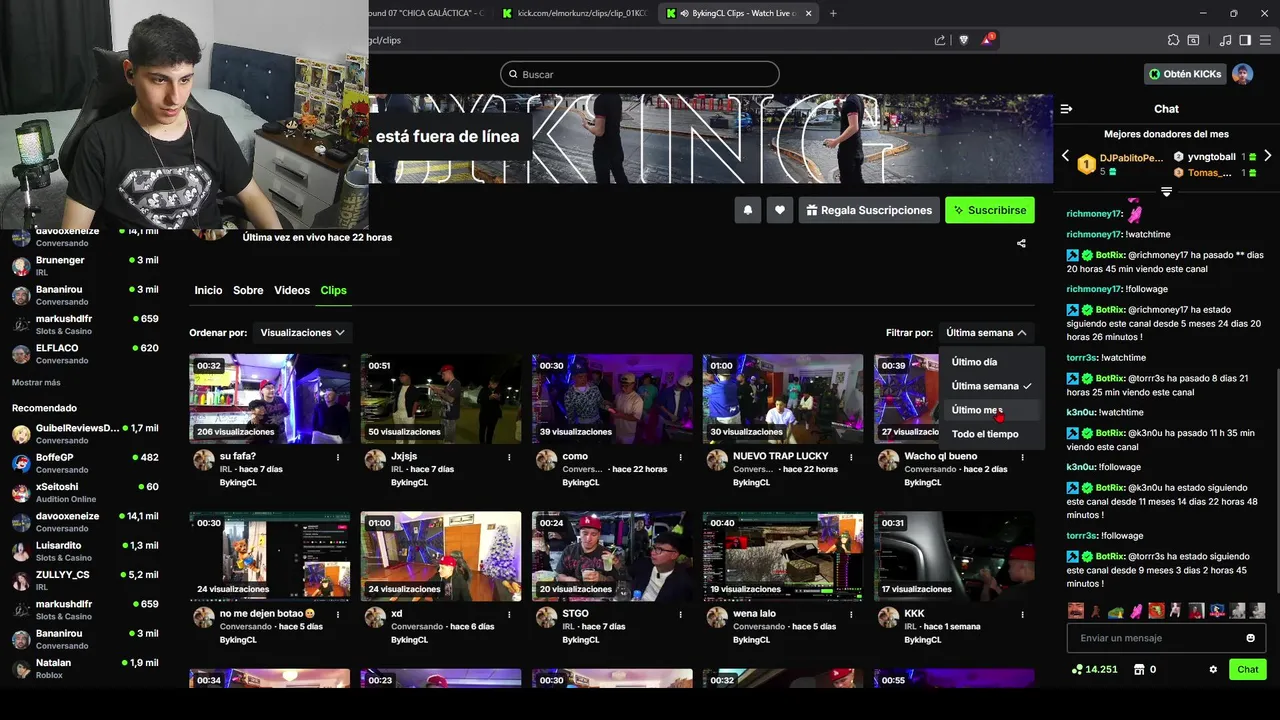The image size is (1280, 720).
Task: Open Brave Rewards triangle icon
Action: (x=988, y=39)
